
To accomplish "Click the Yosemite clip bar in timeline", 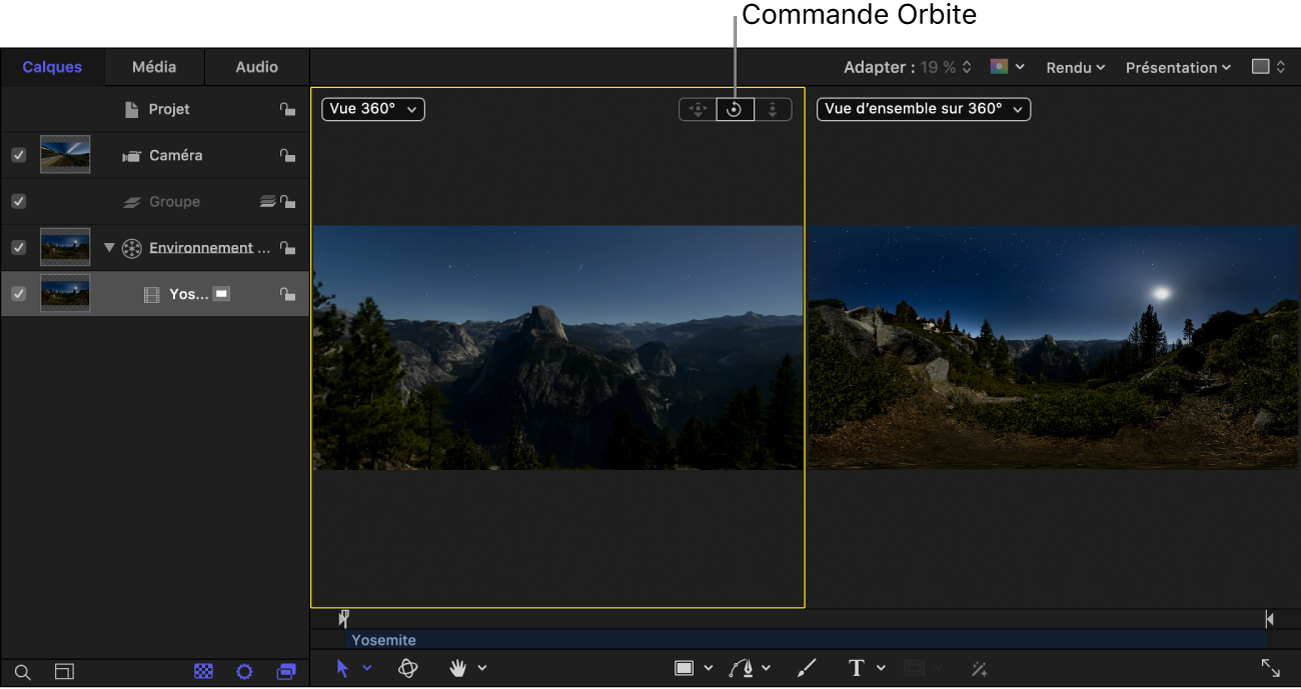I will point(800,640).
